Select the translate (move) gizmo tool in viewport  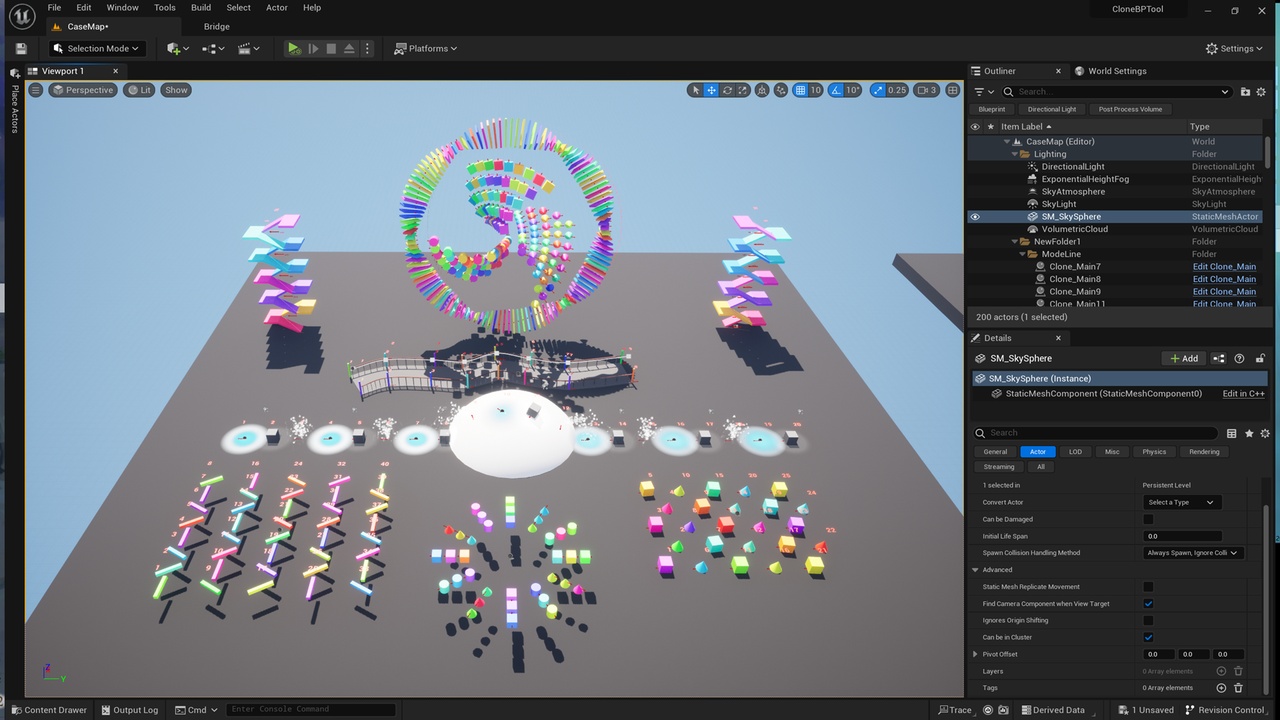[x=711, y=90]
